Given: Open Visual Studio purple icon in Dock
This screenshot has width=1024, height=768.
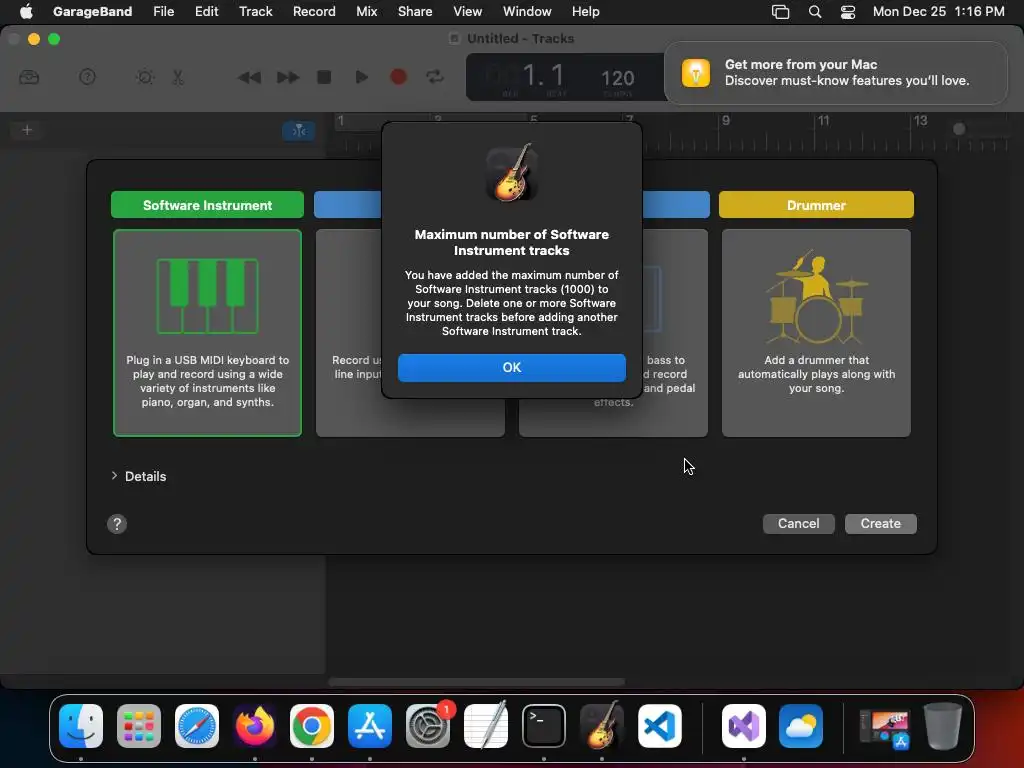Looking at the screenshot, I should click(x=743, y=726).
